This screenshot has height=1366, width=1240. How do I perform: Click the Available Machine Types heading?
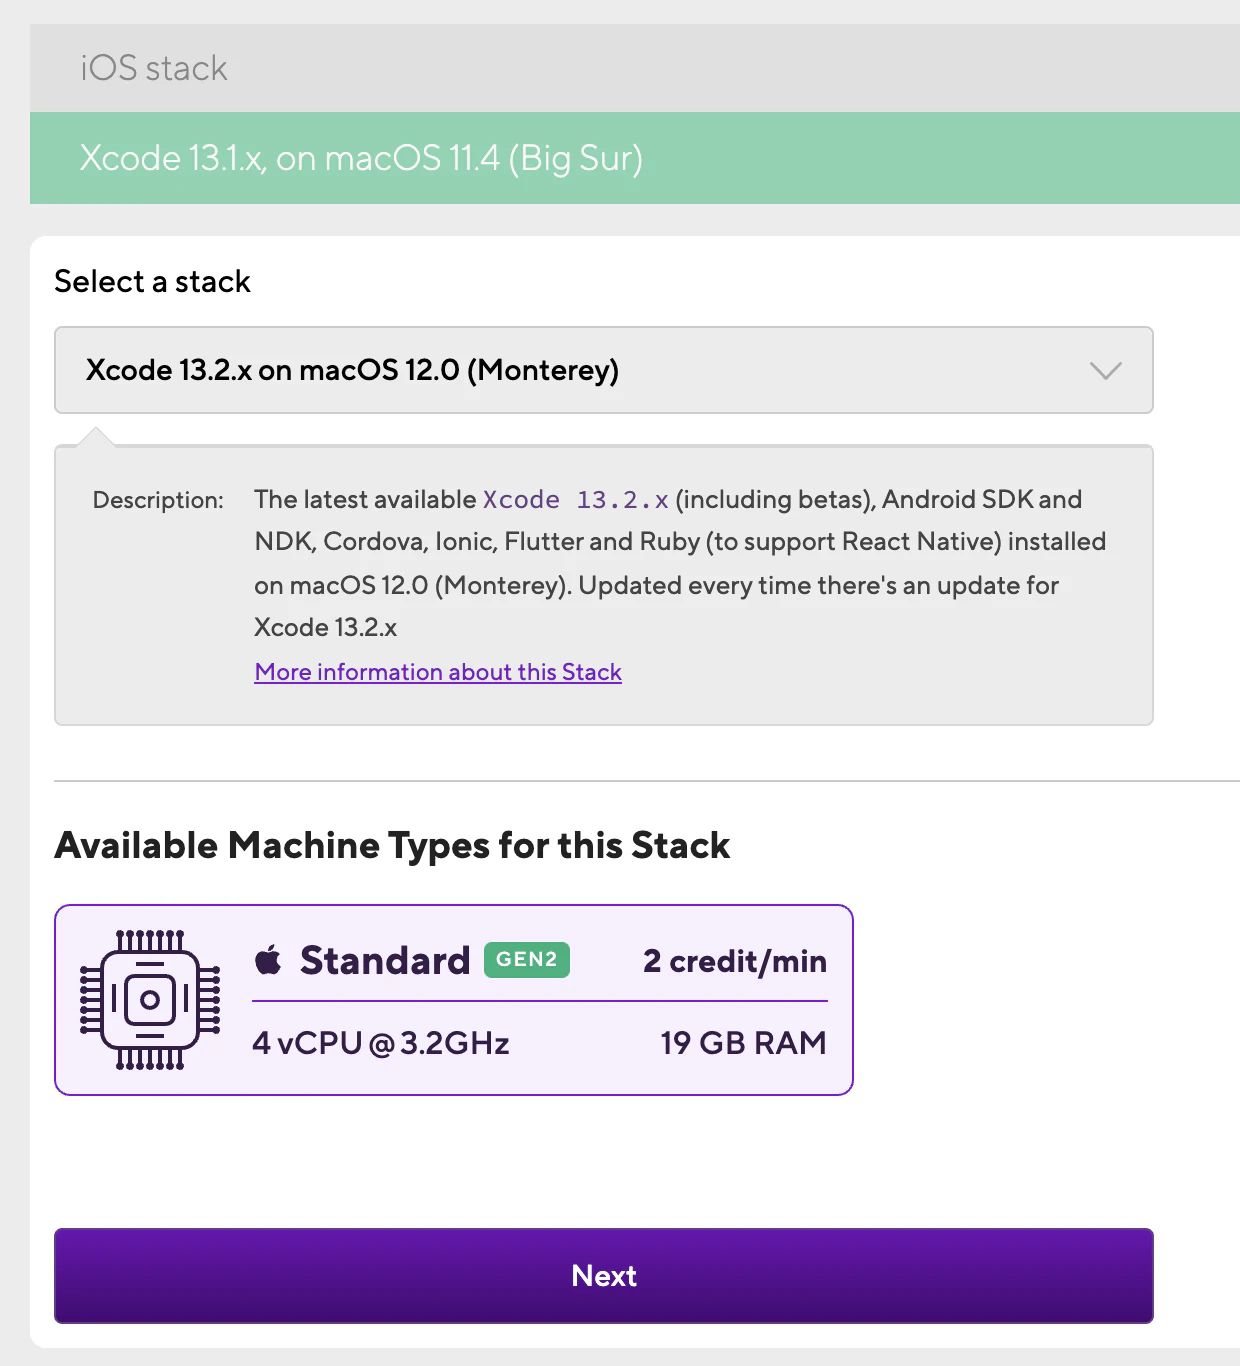tap(392, 846)
